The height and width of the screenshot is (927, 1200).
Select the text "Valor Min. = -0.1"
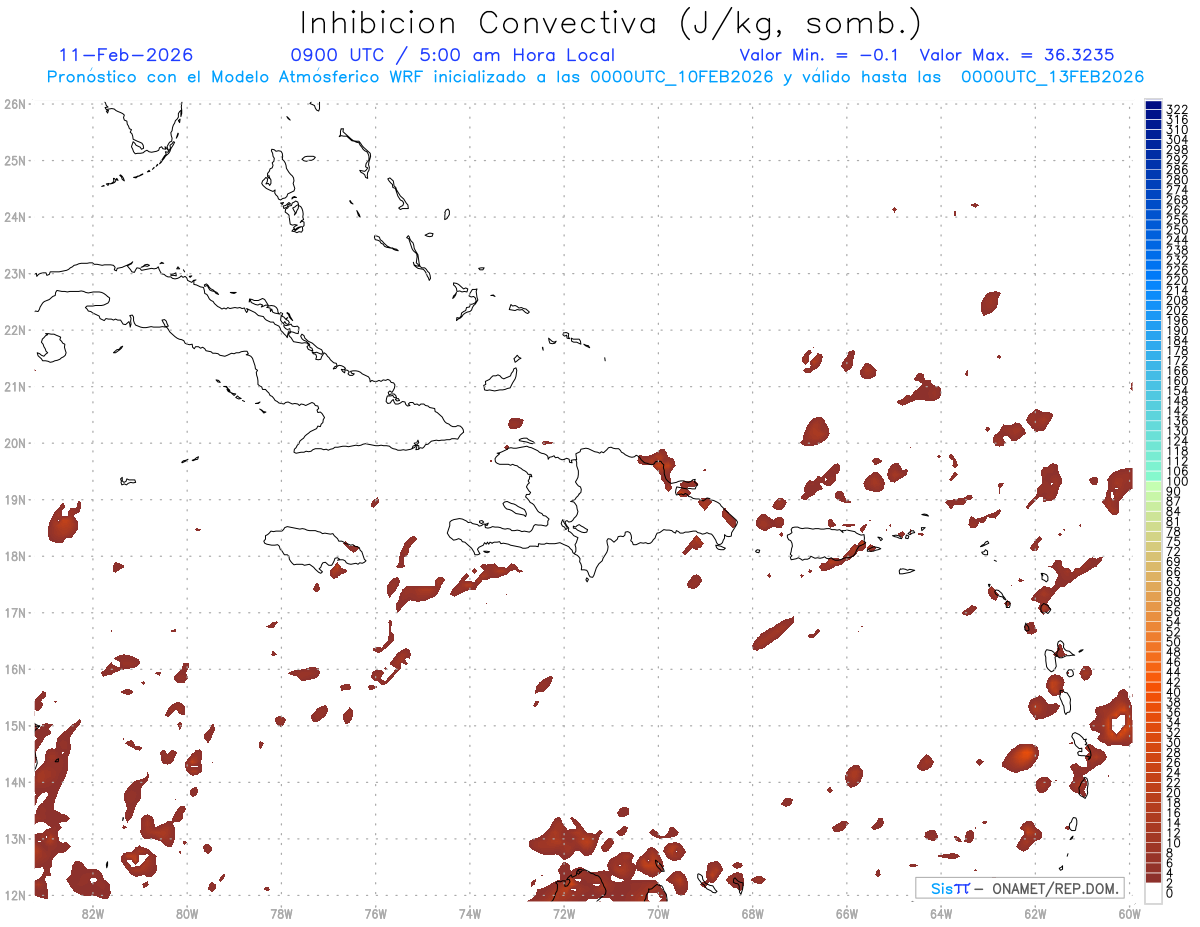point(821,55)
